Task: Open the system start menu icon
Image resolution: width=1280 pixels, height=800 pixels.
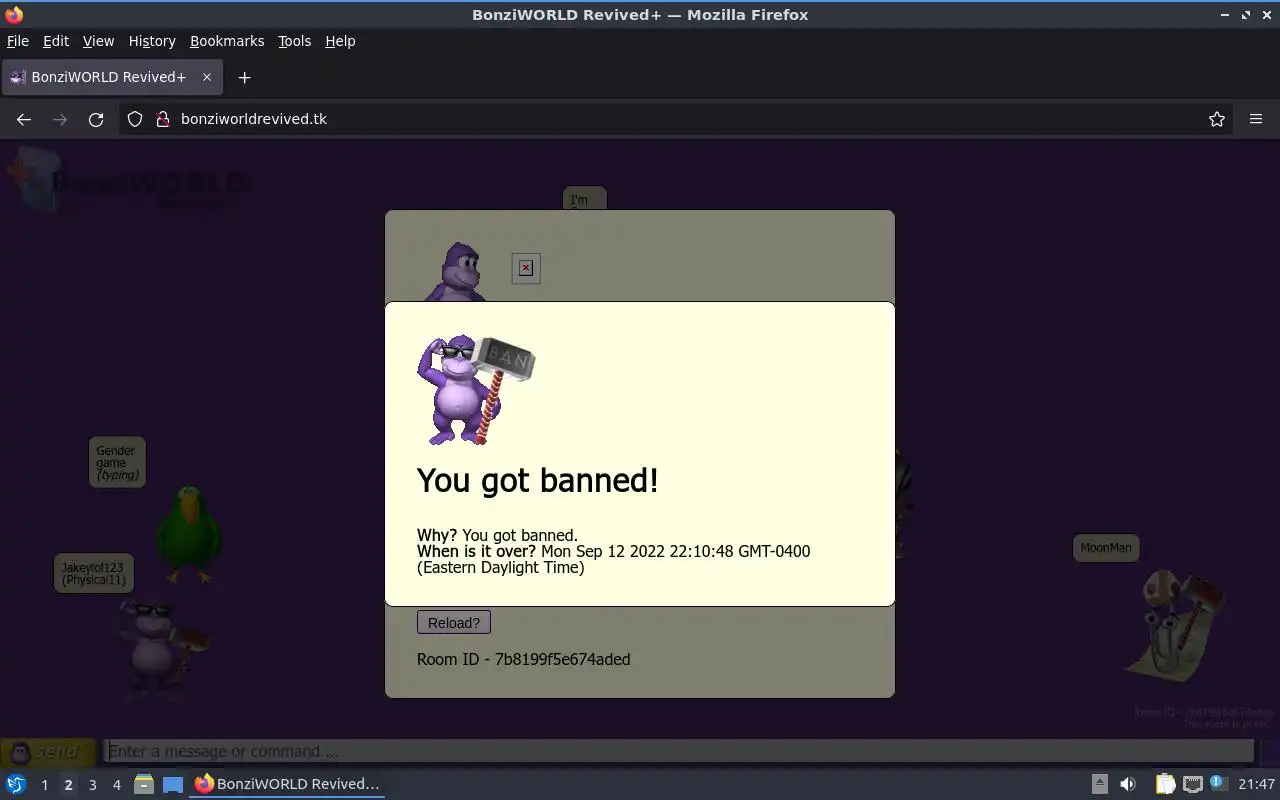Action: (x=16, y=784)
